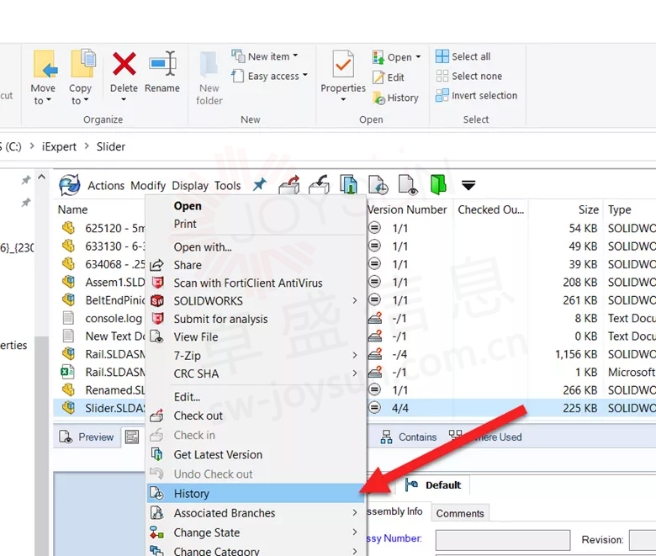Viewport: 656px width, 556px height.
Task: Open the New item dropdown
Action: point(265,56)
